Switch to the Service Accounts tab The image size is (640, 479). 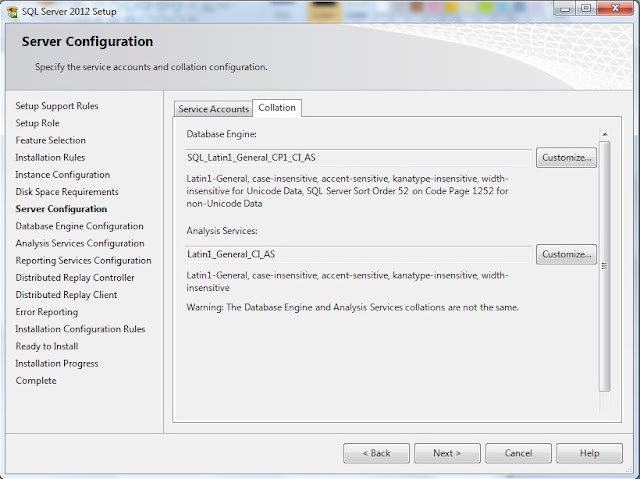pyautogui.click(x=213, y=109)
